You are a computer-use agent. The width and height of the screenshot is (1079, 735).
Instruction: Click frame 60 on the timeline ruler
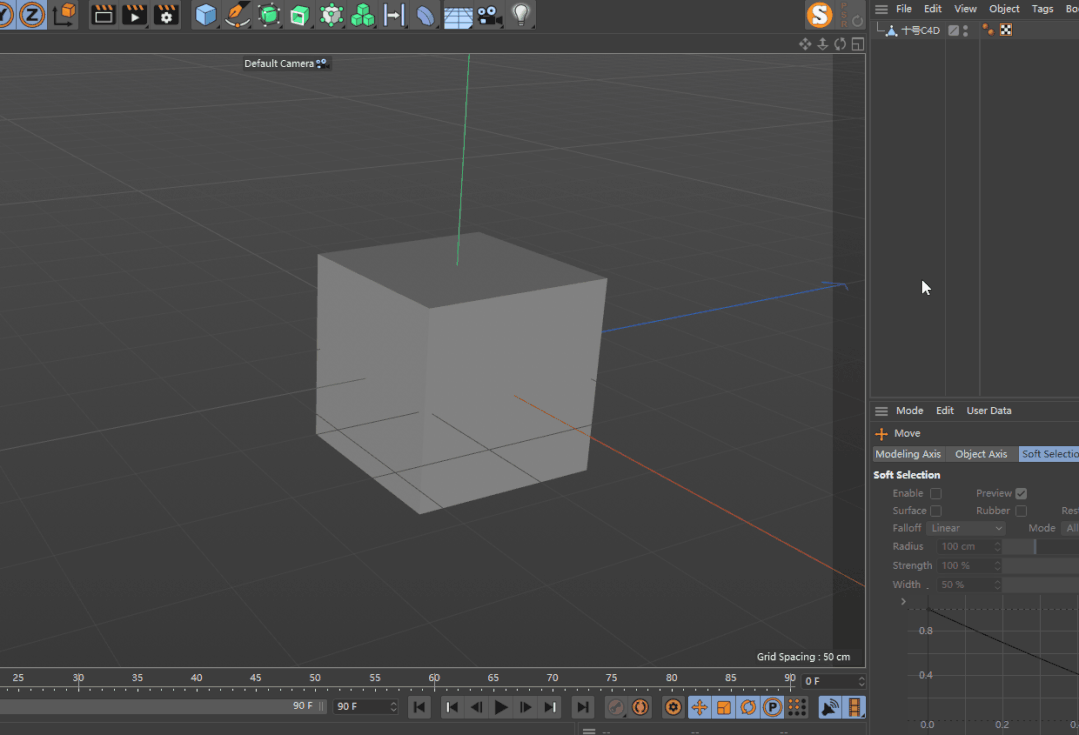tap(434, 679)
